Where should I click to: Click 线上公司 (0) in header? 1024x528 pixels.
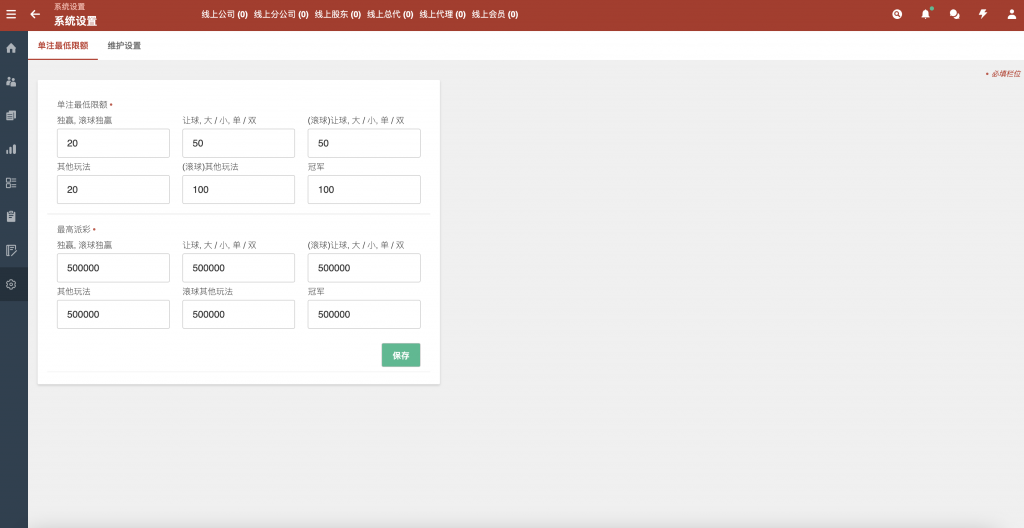[224, 15]
